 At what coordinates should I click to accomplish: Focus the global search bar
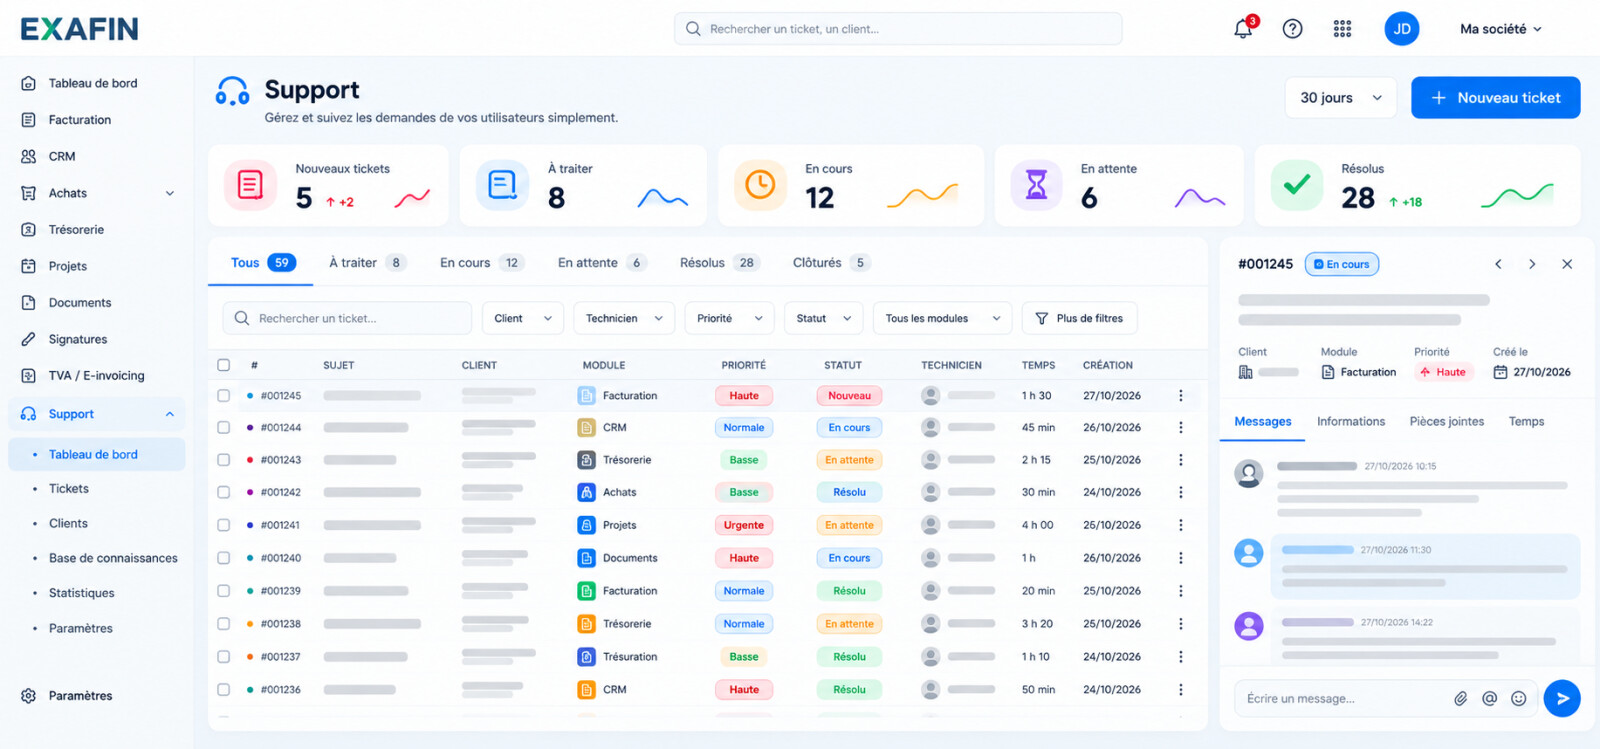(x=898, y=29)
